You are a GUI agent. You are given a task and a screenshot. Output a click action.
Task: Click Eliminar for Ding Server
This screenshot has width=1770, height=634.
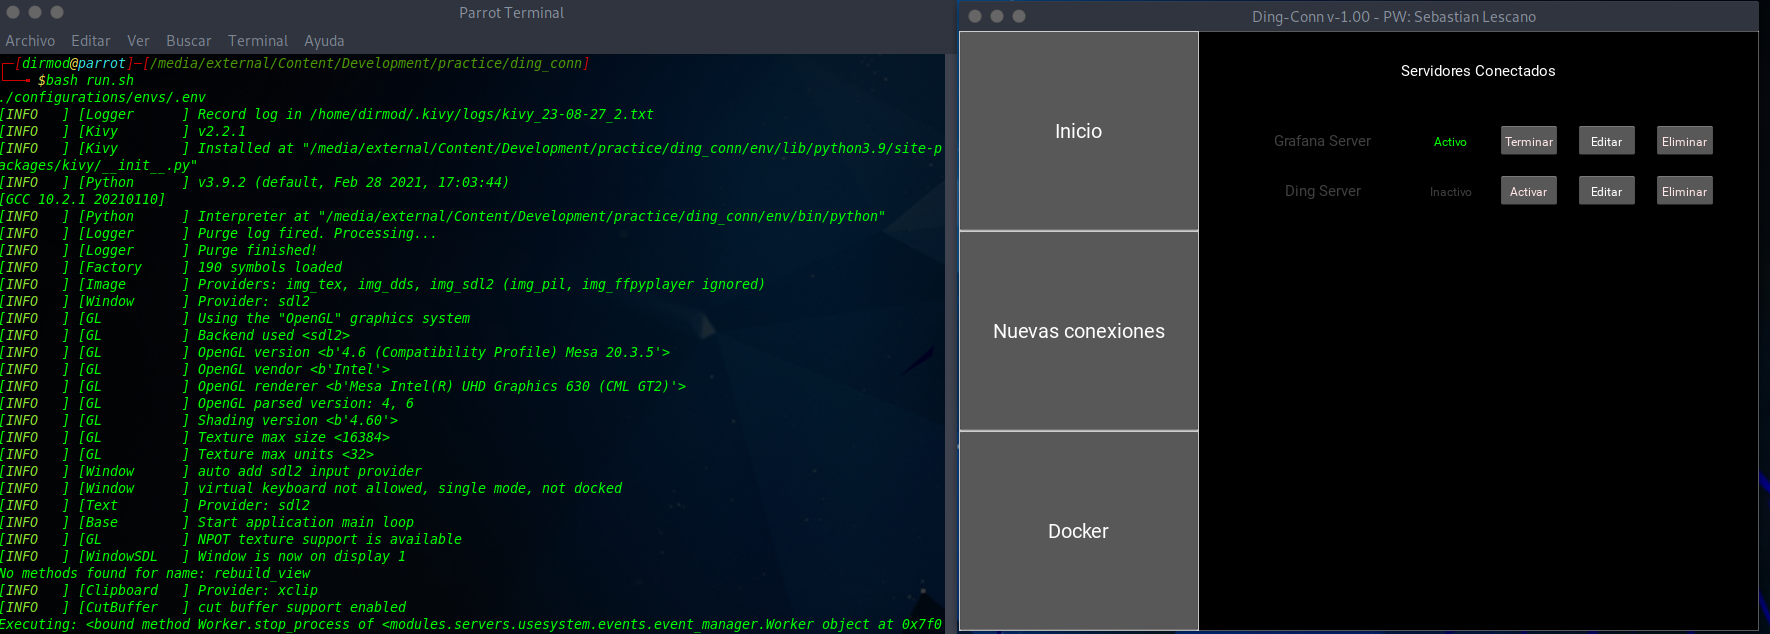coord(1685,191)
